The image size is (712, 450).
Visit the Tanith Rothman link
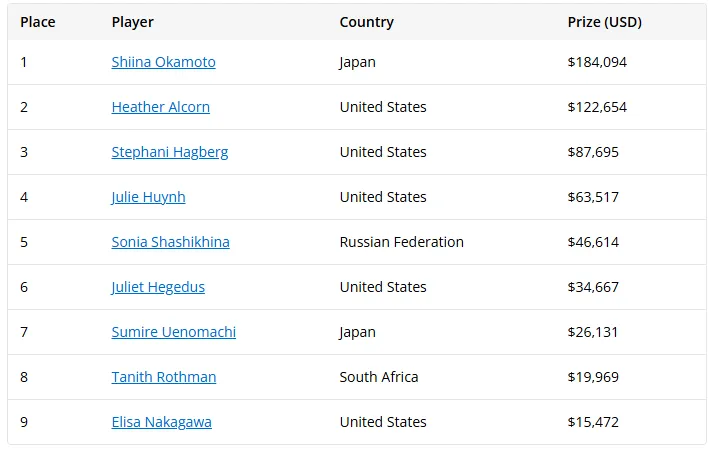pos(163,377)
